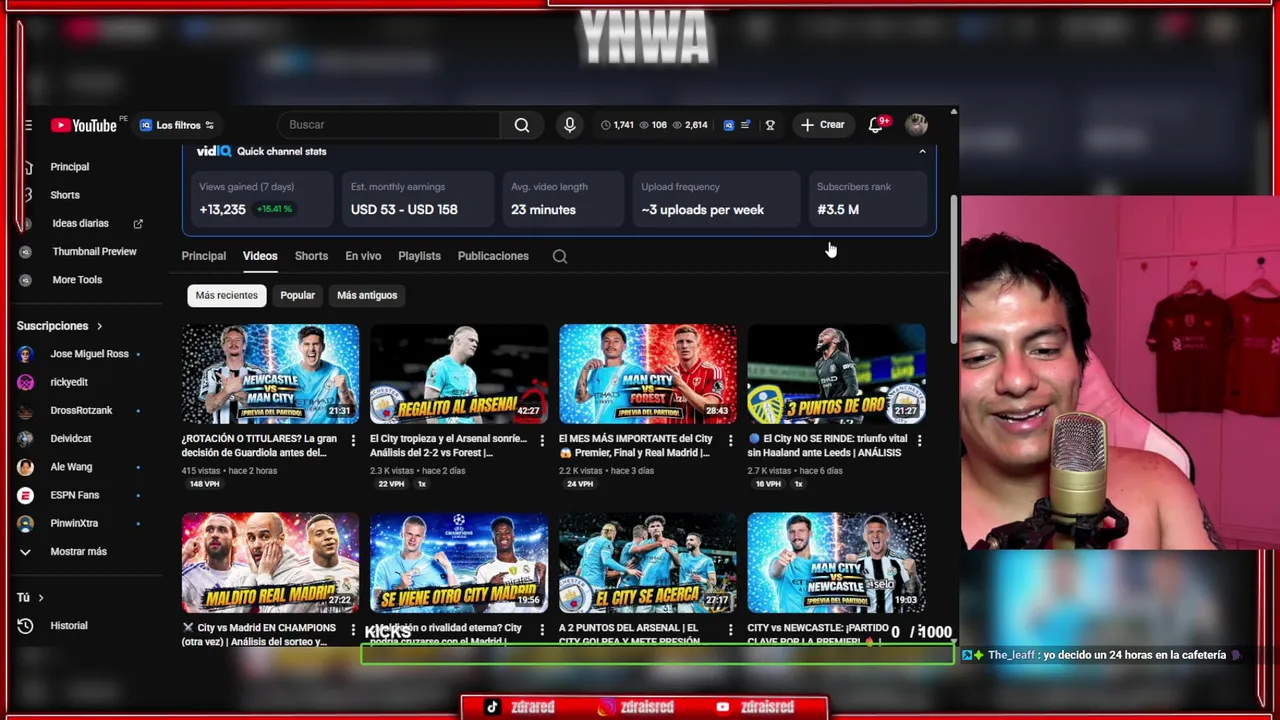The width and height of the screenshot is (1280, 720).
Task: Open PinwinXtra subscription
Action: pyautogui.click(x=75, y=523)
